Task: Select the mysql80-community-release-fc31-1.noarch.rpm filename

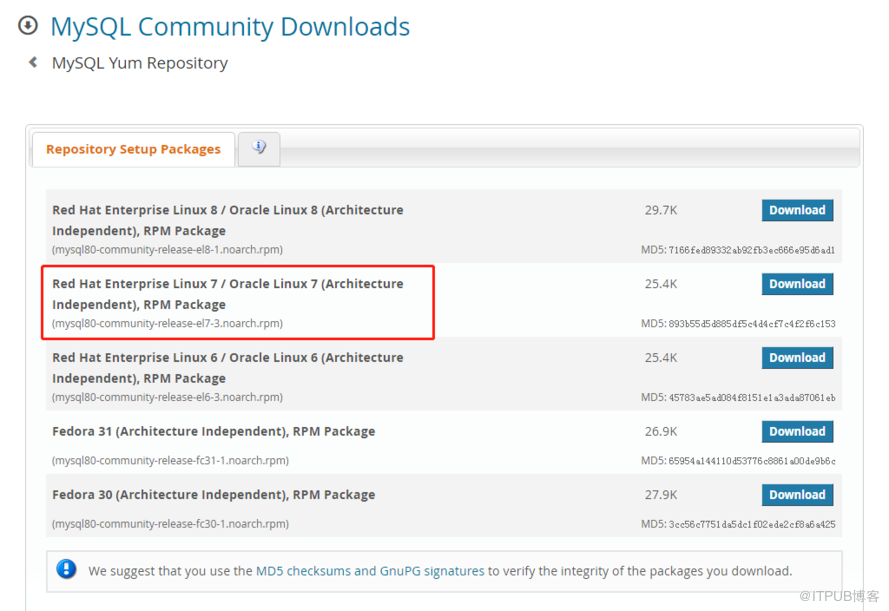Action: [170, 461]
